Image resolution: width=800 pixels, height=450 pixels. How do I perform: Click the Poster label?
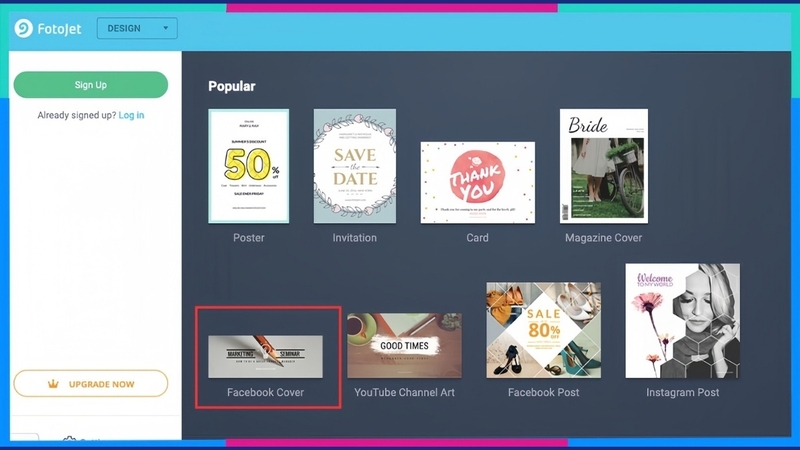point(248,238)
